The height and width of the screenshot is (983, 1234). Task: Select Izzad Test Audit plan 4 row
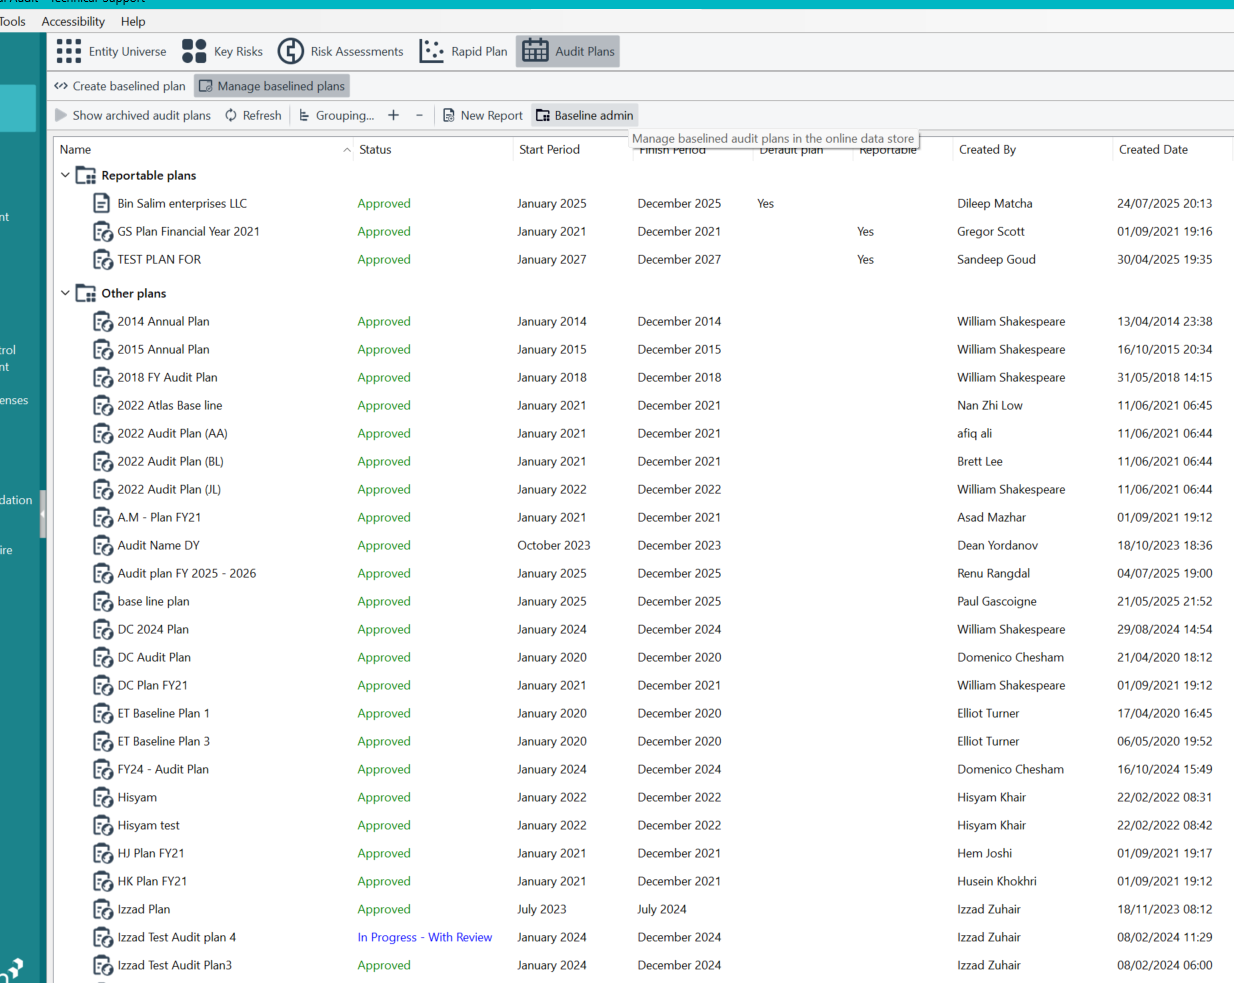[642, 937]
